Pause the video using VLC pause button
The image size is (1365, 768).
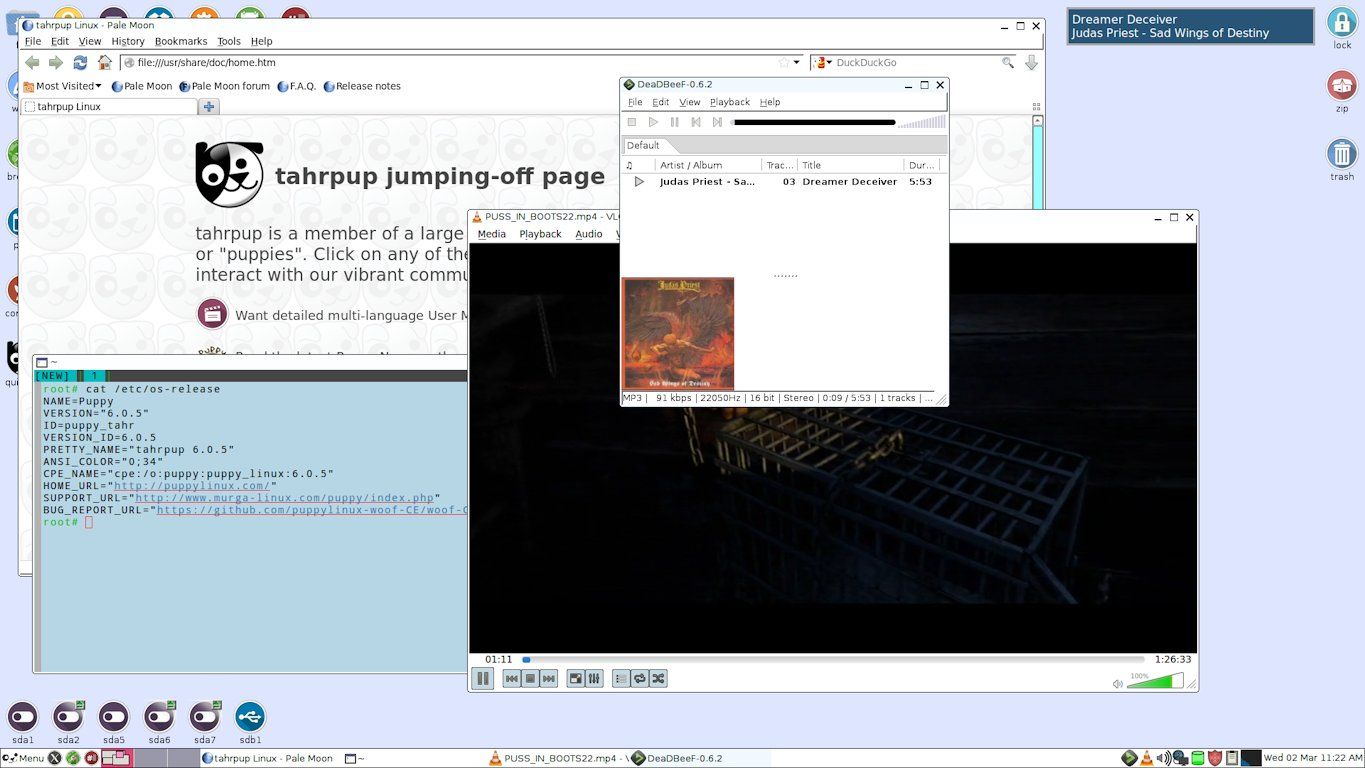pyautogui.click(x=483, y=678)
